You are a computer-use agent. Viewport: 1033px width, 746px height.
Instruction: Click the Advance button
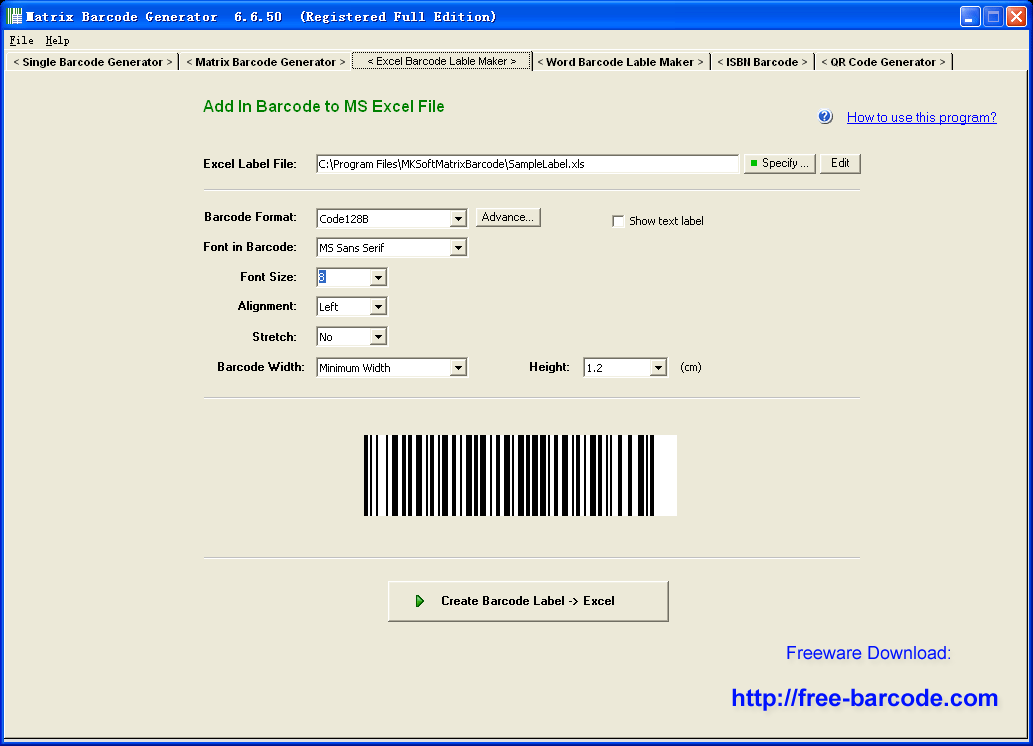508,217
